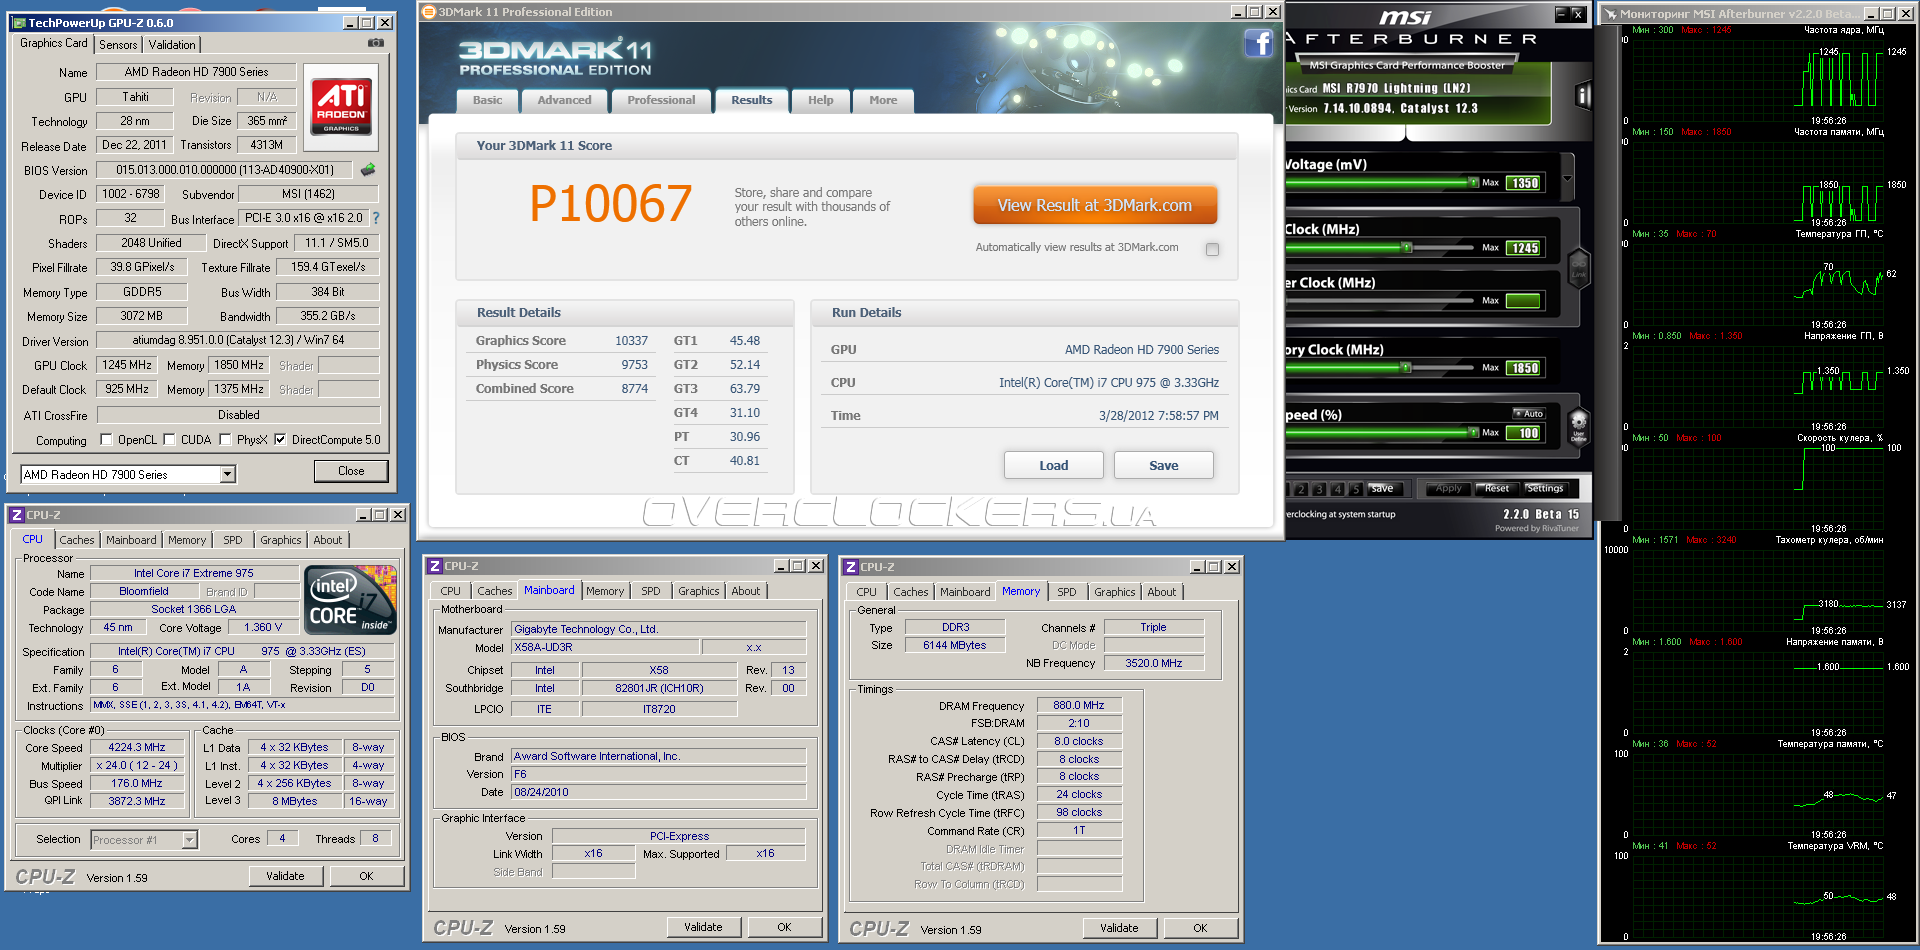
Task: Open the About tab in CPU-Z CPU window
Action: [328, 540]
